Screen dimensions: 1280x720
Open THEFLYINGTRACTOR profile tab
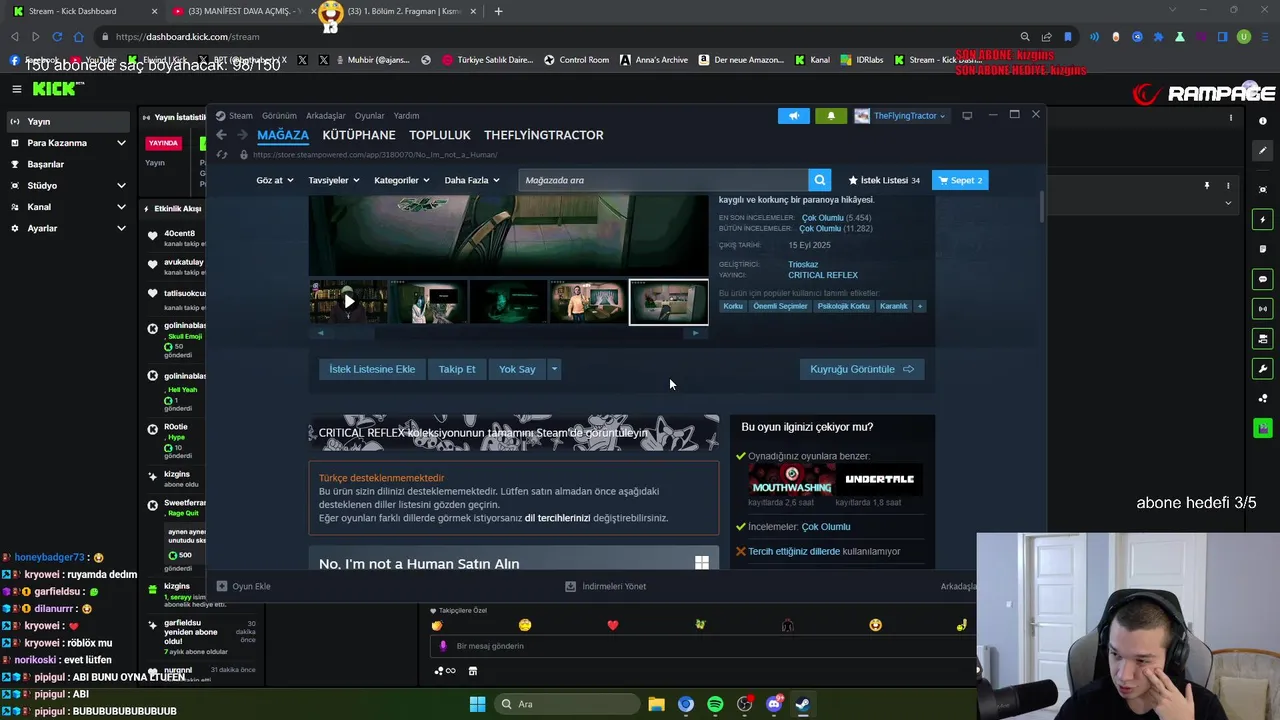[544, 135]
